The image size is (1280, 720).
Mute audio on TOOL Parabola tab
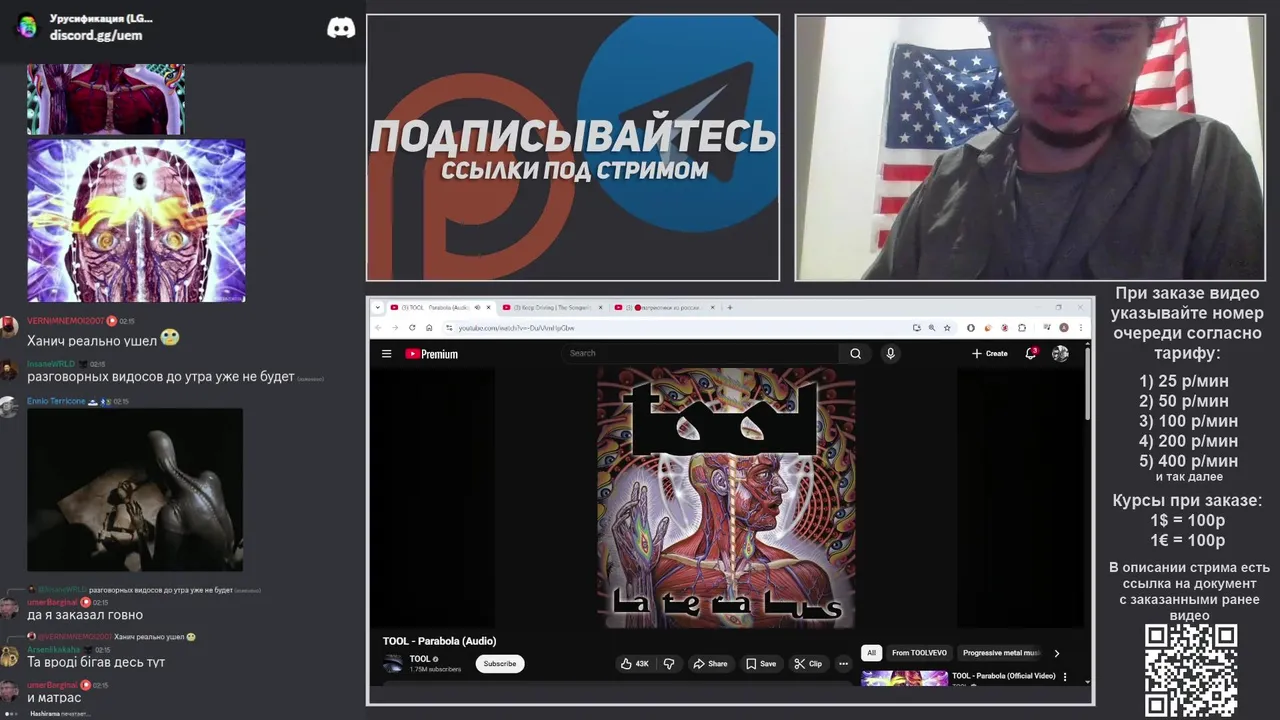point(477,307)
